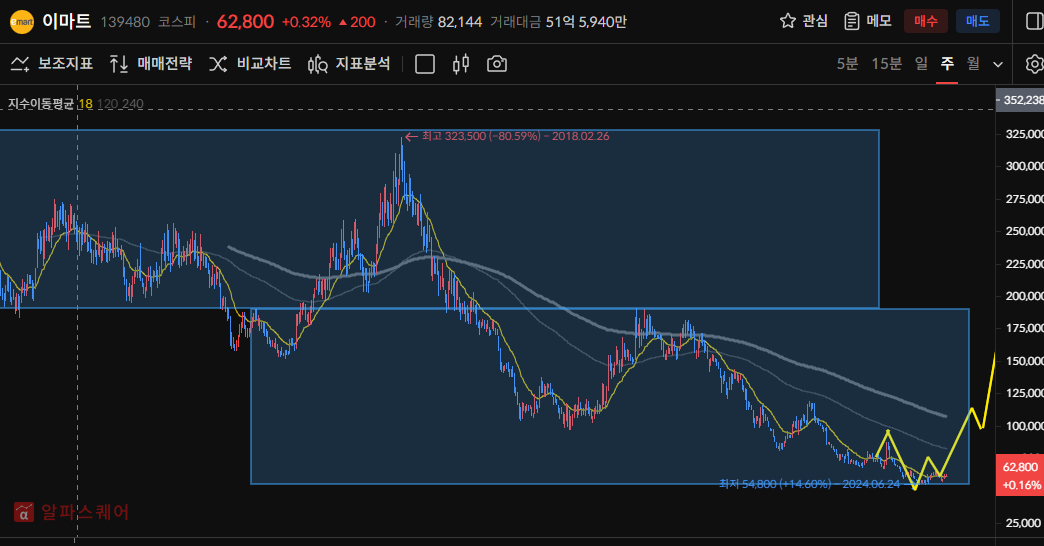Viewport: 1044px width, 546px height.
Task: Switch to 일 daily interval
Action: (x=921, y=64)
